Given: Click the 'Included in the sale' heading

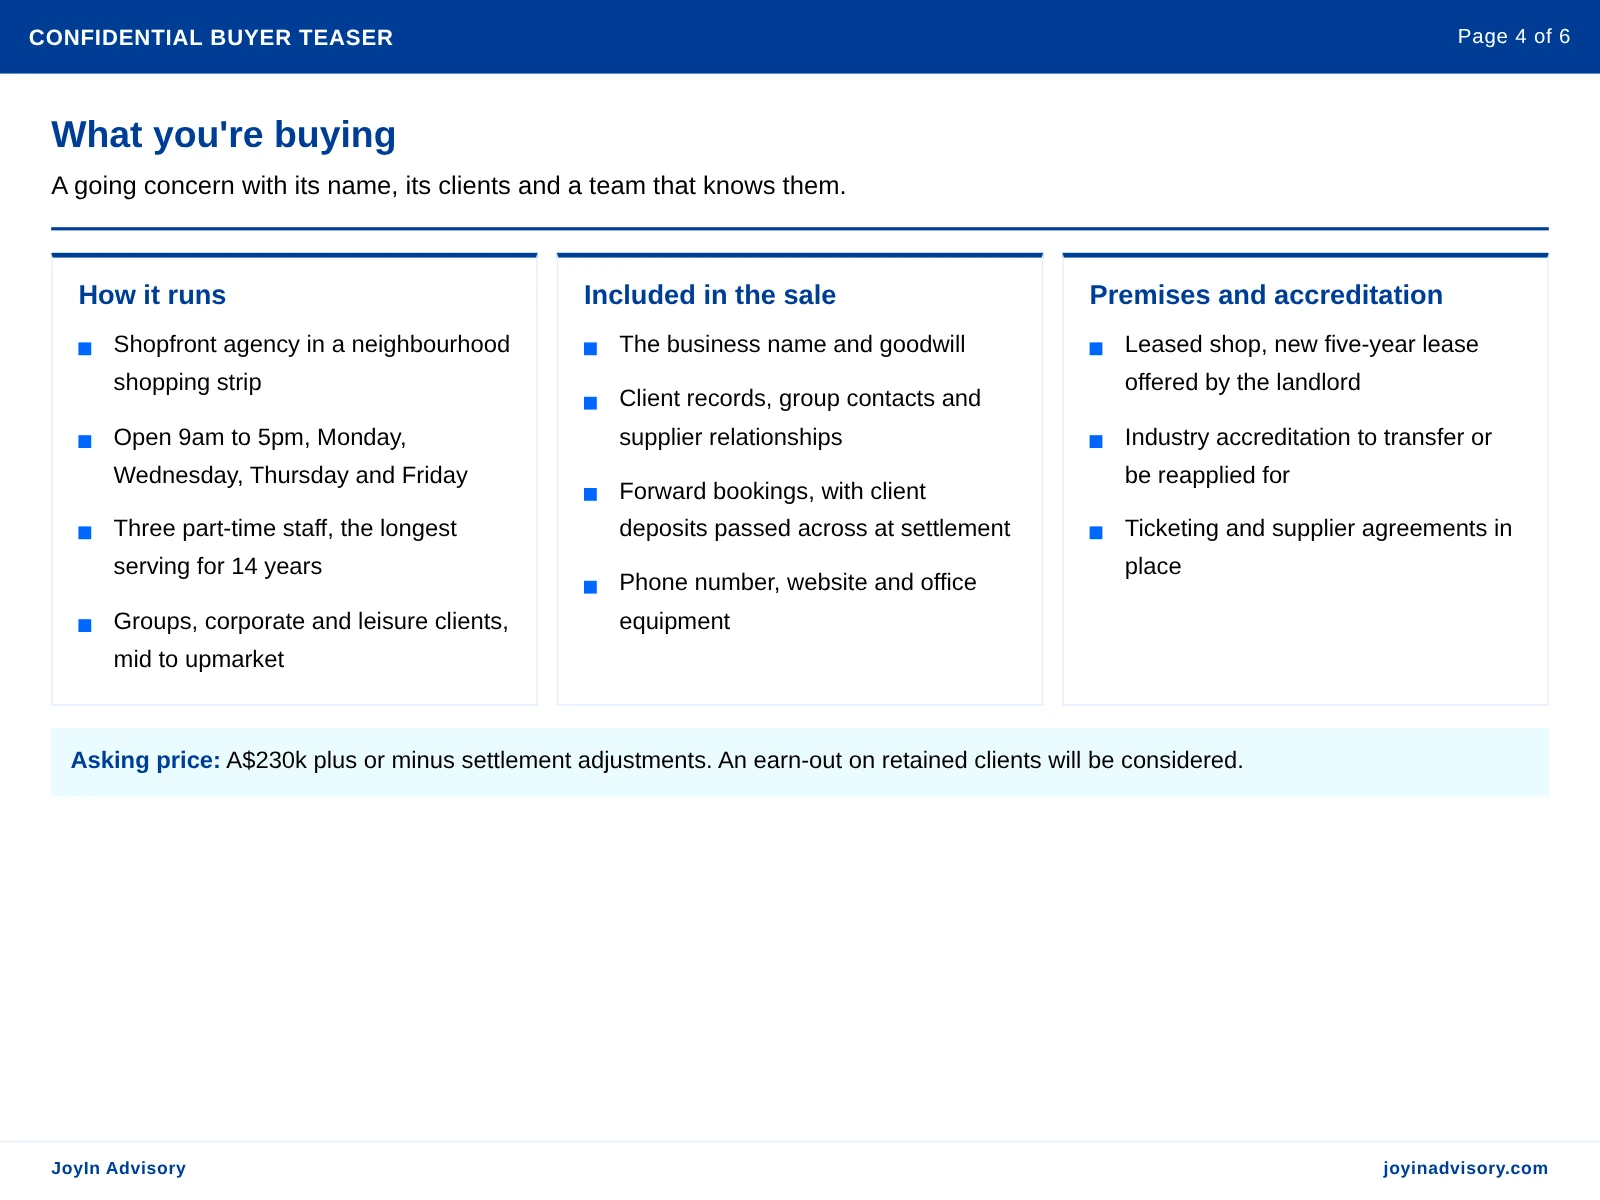Looking at the screenshot, I should click(x=709, y=295).
